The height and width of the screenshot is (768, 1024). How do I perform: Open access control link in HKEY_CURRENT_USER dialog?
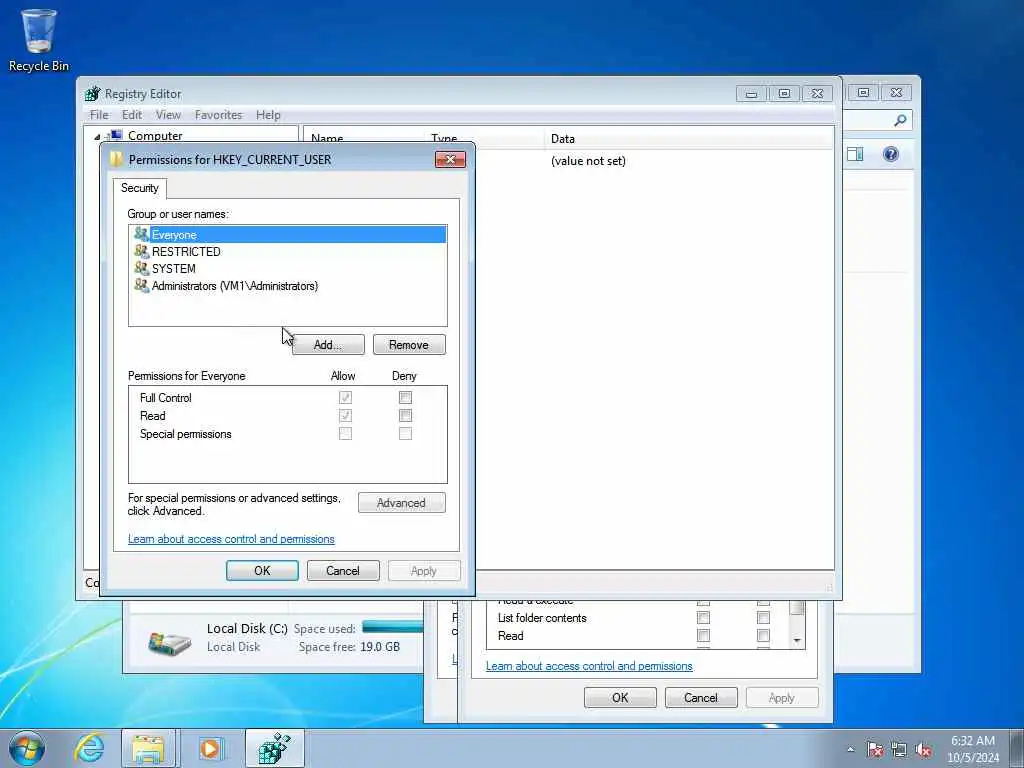[231, 539]
